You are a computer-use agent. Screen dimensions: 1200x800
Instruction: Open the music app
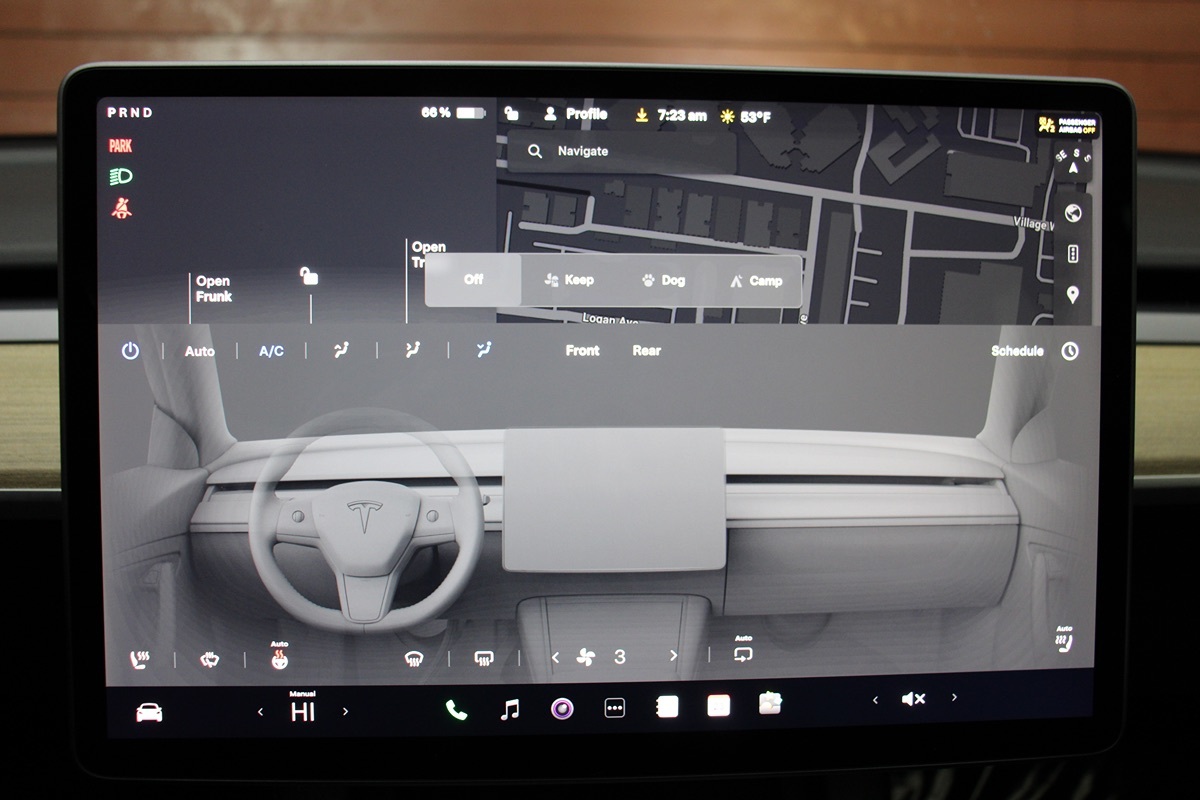tap(510, 709)
